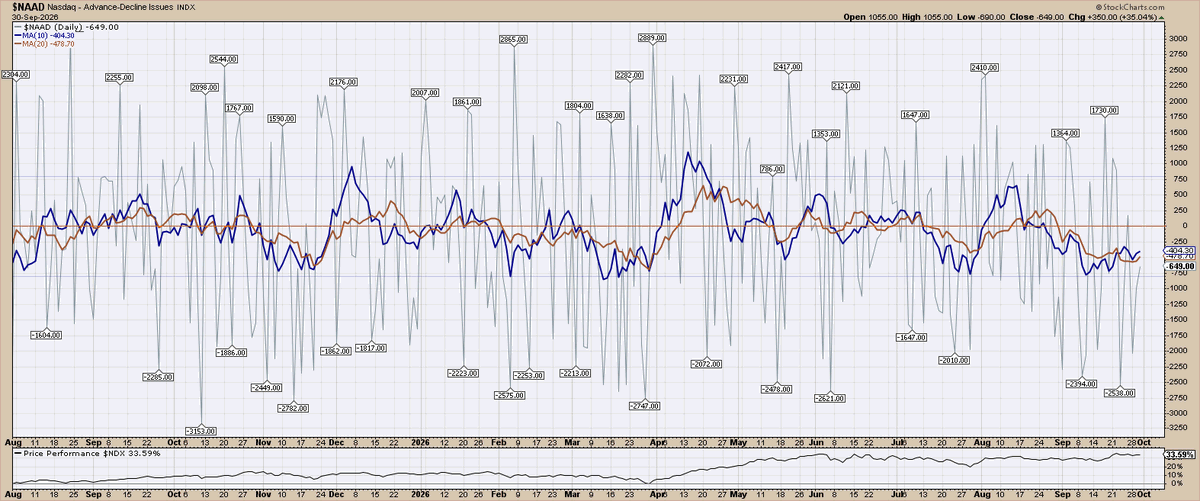Click the 2176.00 peak label

[343, 82]
